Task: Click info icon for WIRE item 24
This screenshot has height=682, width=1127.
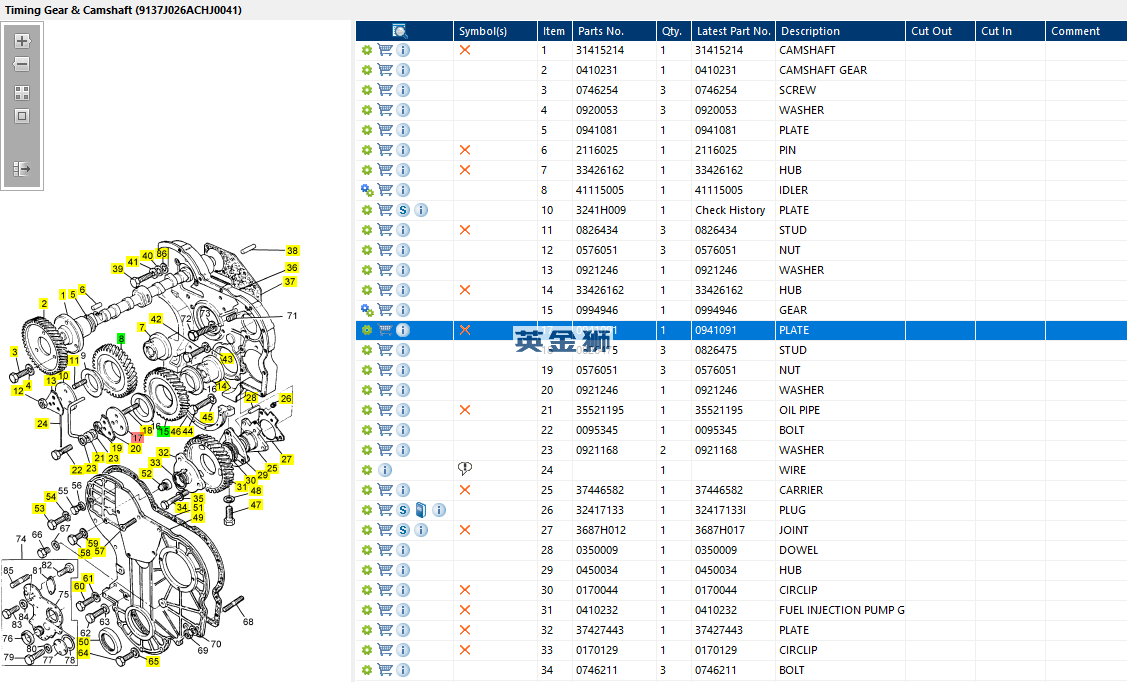Action: pyautogui.click(x=385, y=470)
